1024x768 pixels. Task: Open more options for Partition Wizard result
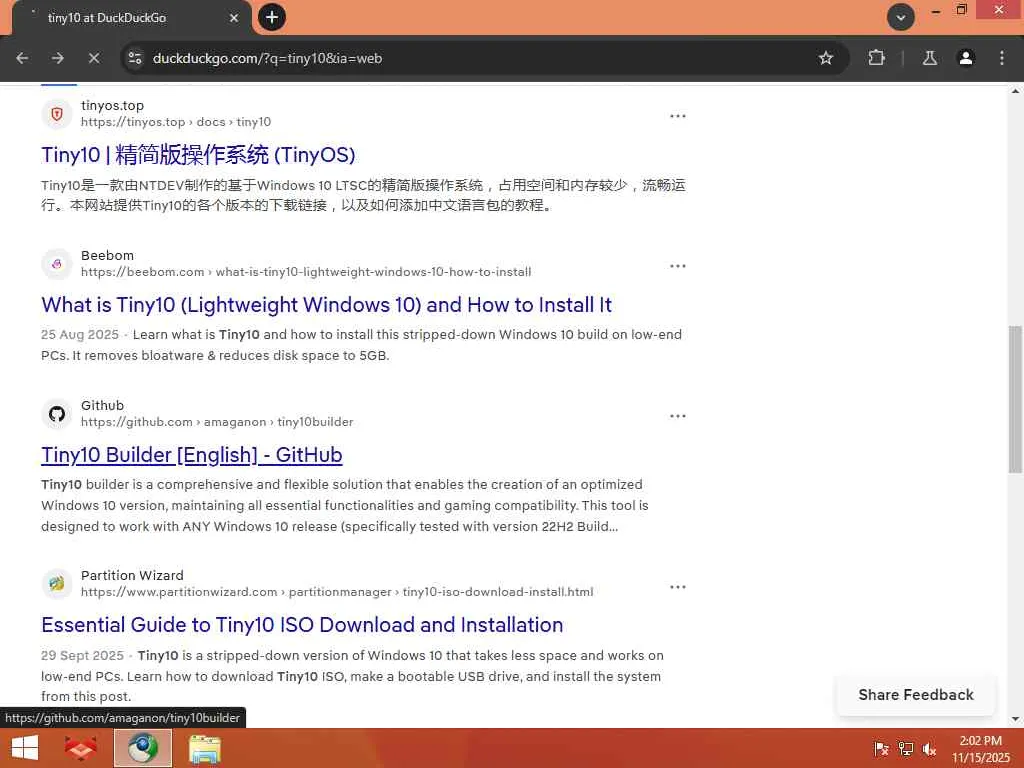pyautogui.click(x=678, y=586)
